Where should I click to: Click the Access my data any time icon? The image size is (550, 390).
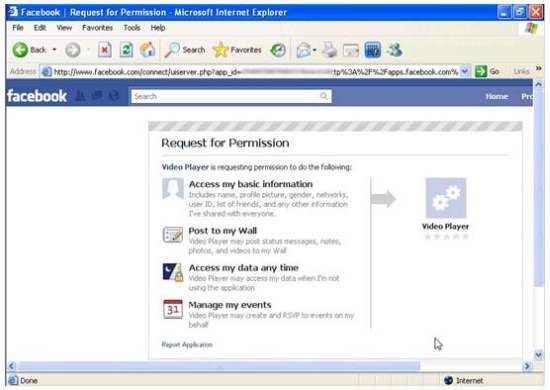pyautogui.click(x=173, y=273)
